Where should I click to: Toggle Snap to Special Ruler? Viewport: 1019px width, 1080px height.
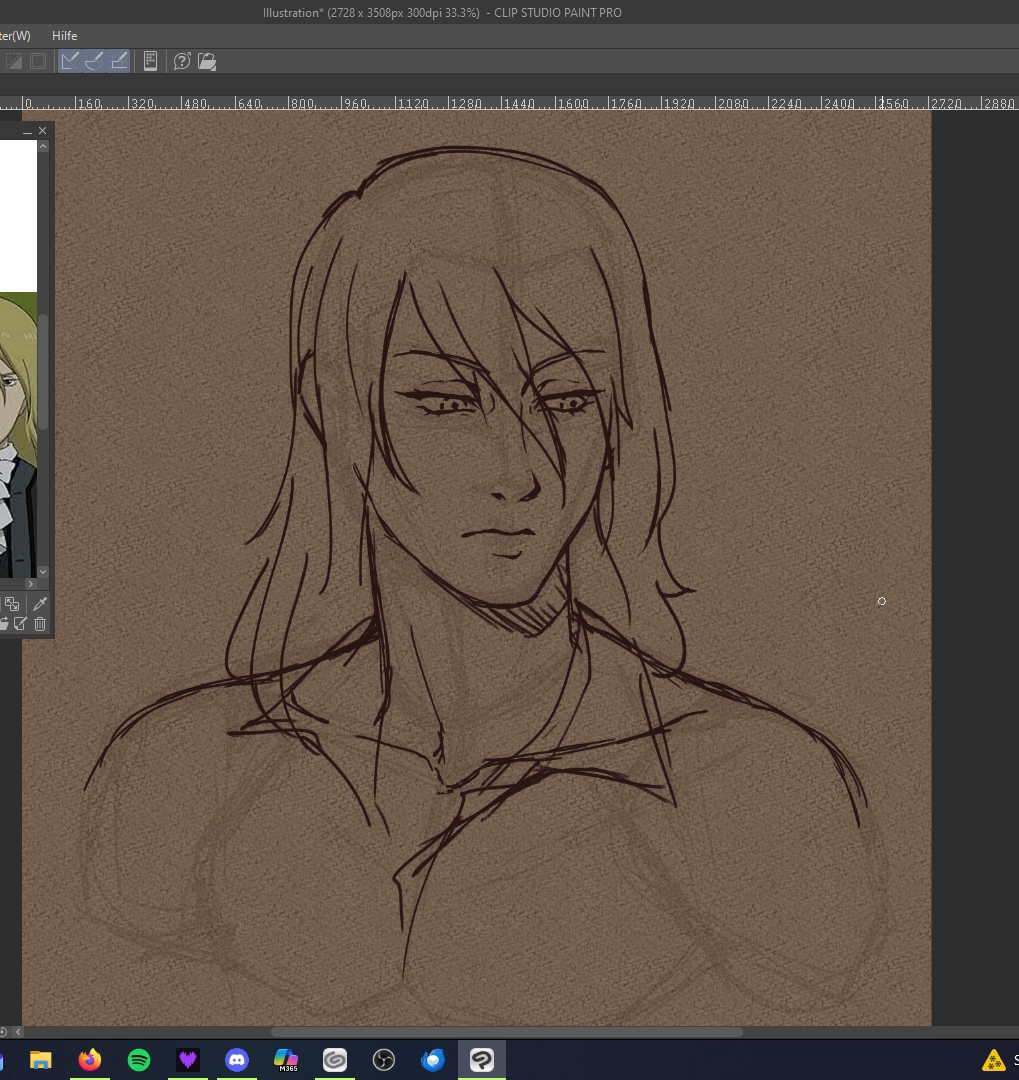(94, 61)
